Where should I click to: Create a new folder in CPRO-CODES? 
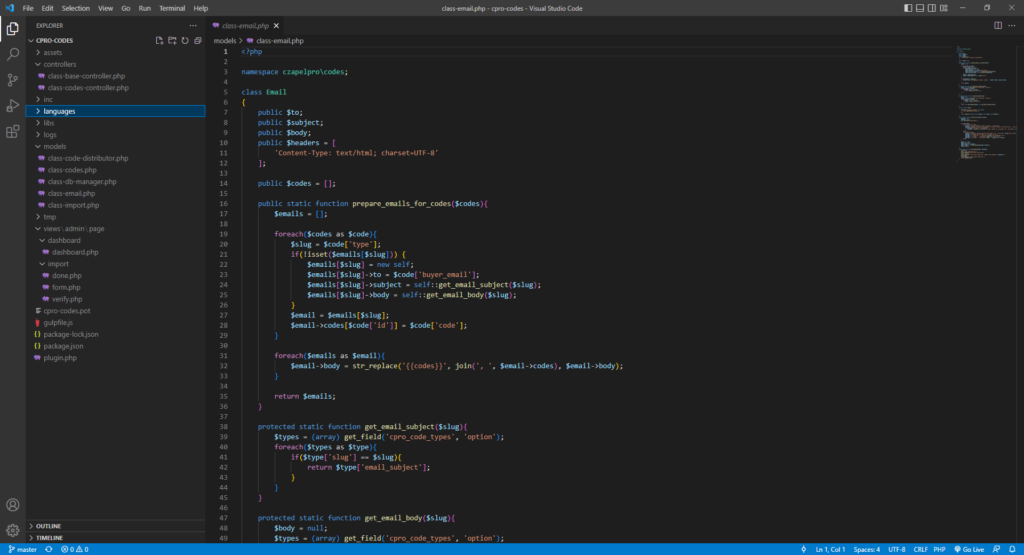pos(172,40)
